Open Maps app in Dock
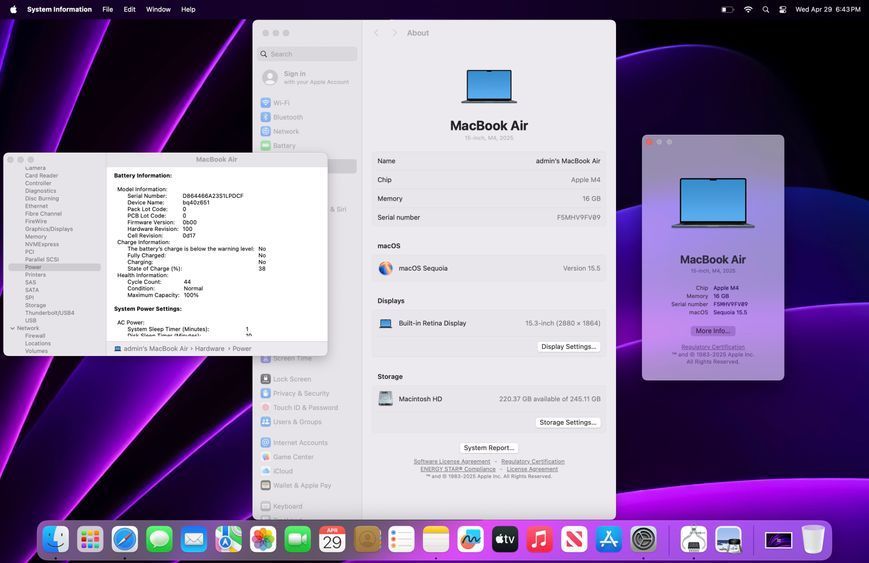Screen dimensions: 869x563 [x=228, y=539]
